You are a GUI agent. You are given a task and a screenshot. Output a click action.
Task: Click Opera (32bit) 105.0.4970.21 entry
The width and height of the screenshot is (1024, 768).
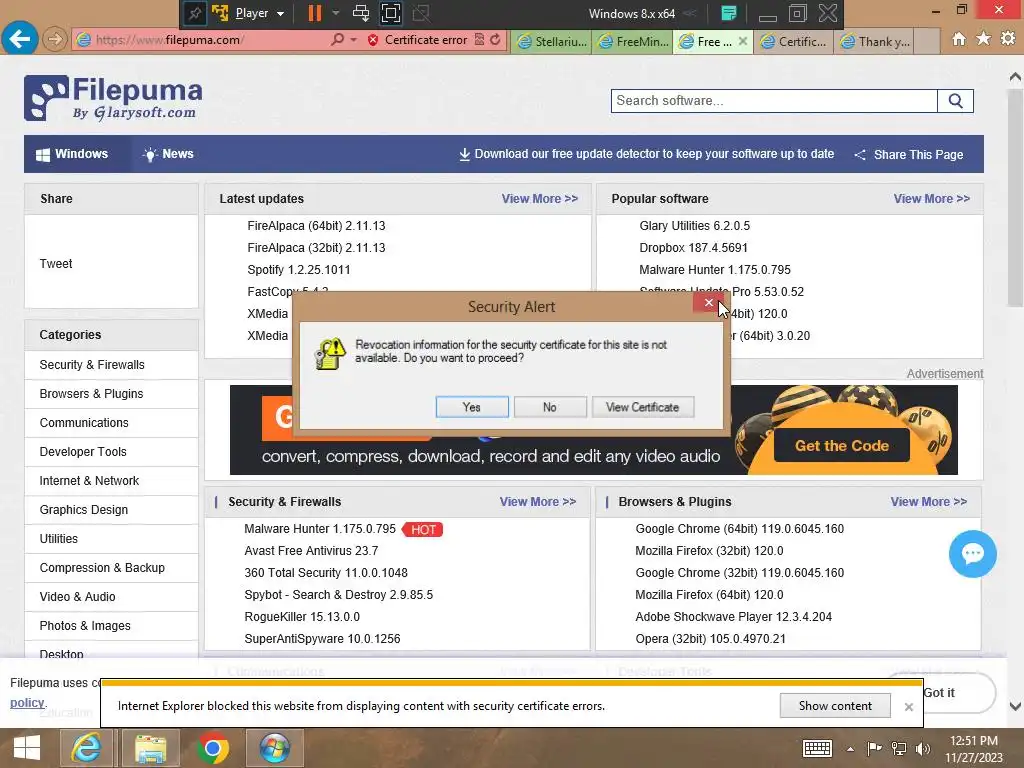[710, 639]
